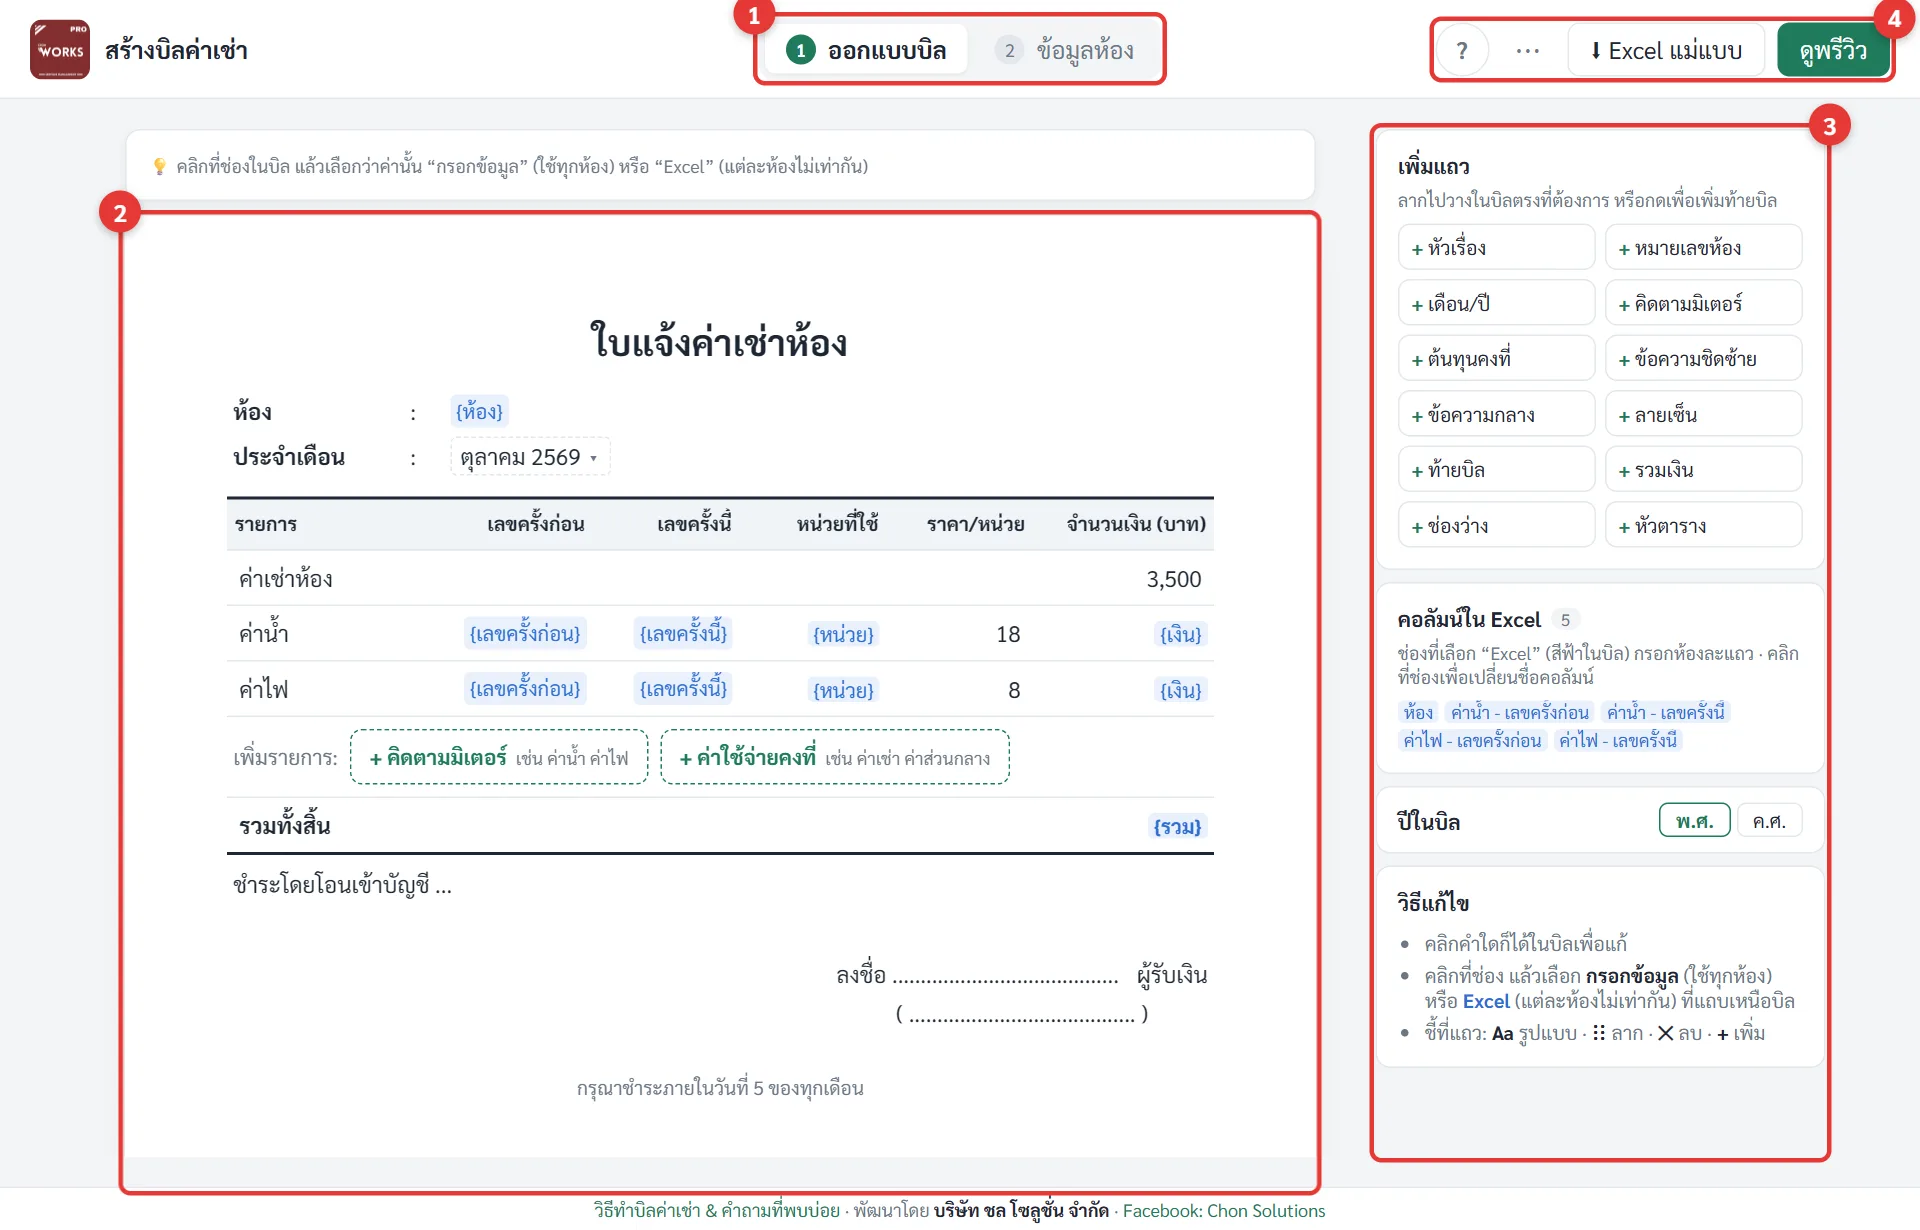Add a เดือน/ปี row
The width and height of the screenshot is (1920, 1230).
click(x=1496, y=303)
